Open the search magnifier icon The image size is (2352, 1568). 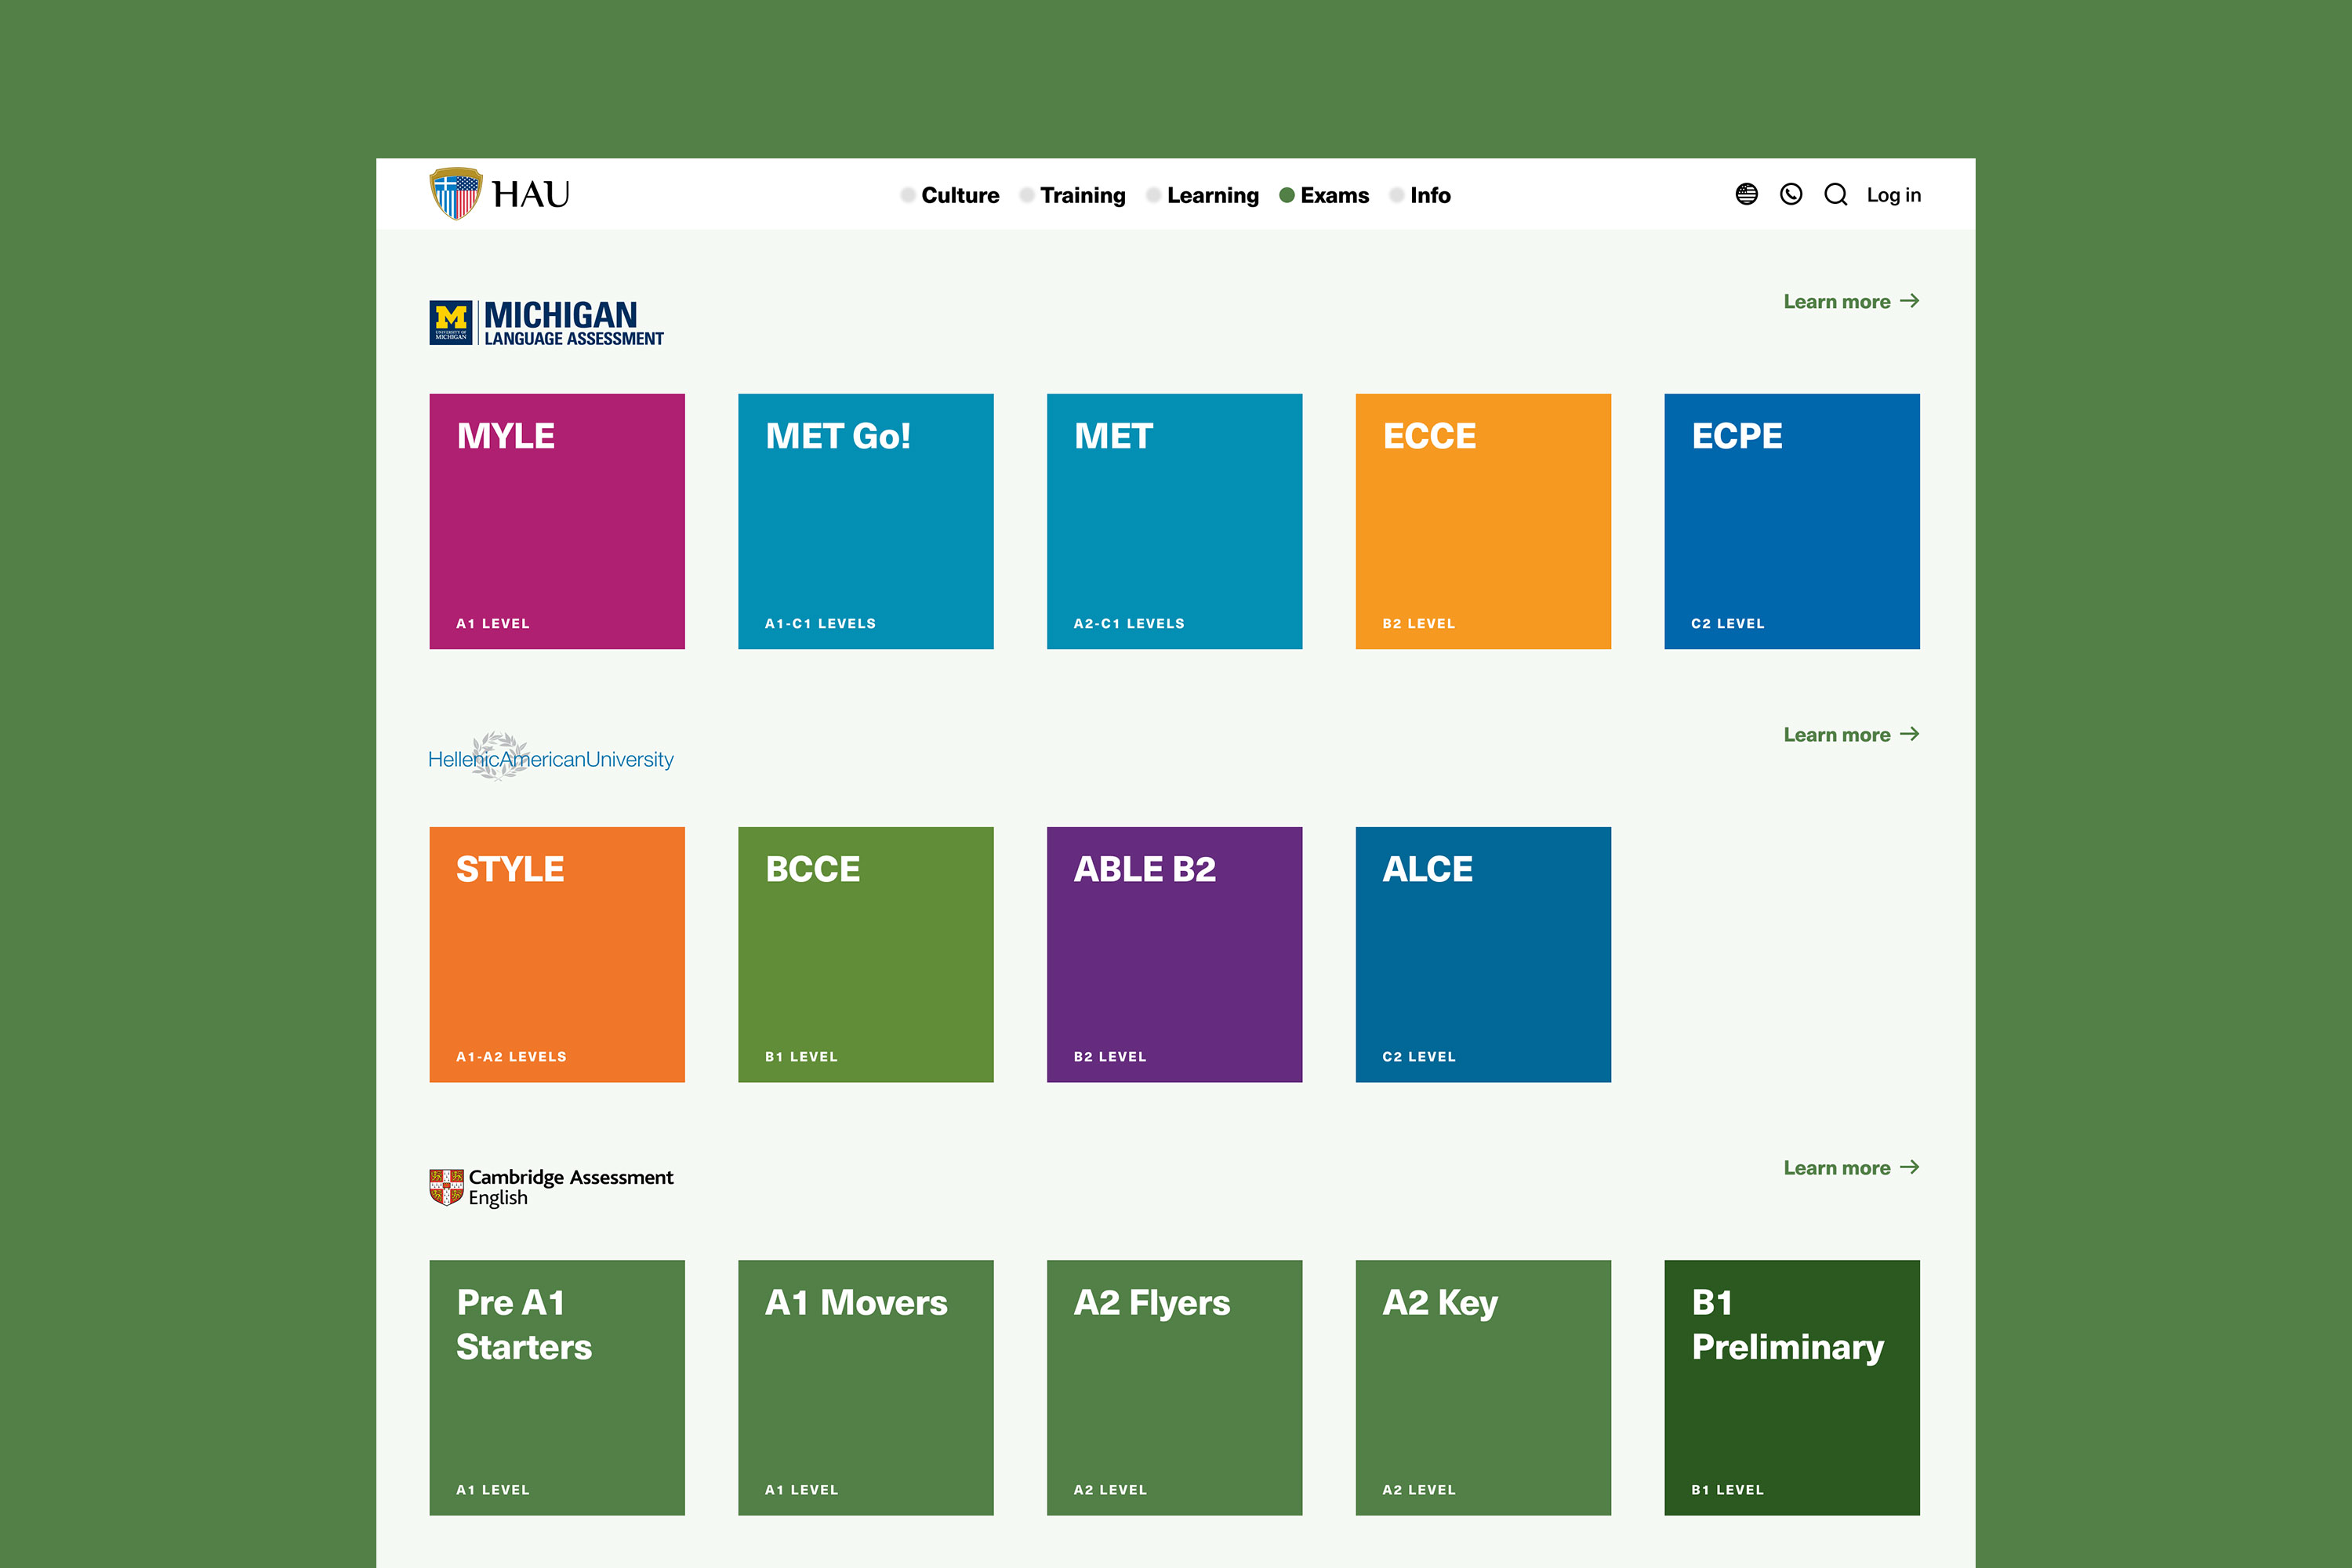click(1836, 194)
